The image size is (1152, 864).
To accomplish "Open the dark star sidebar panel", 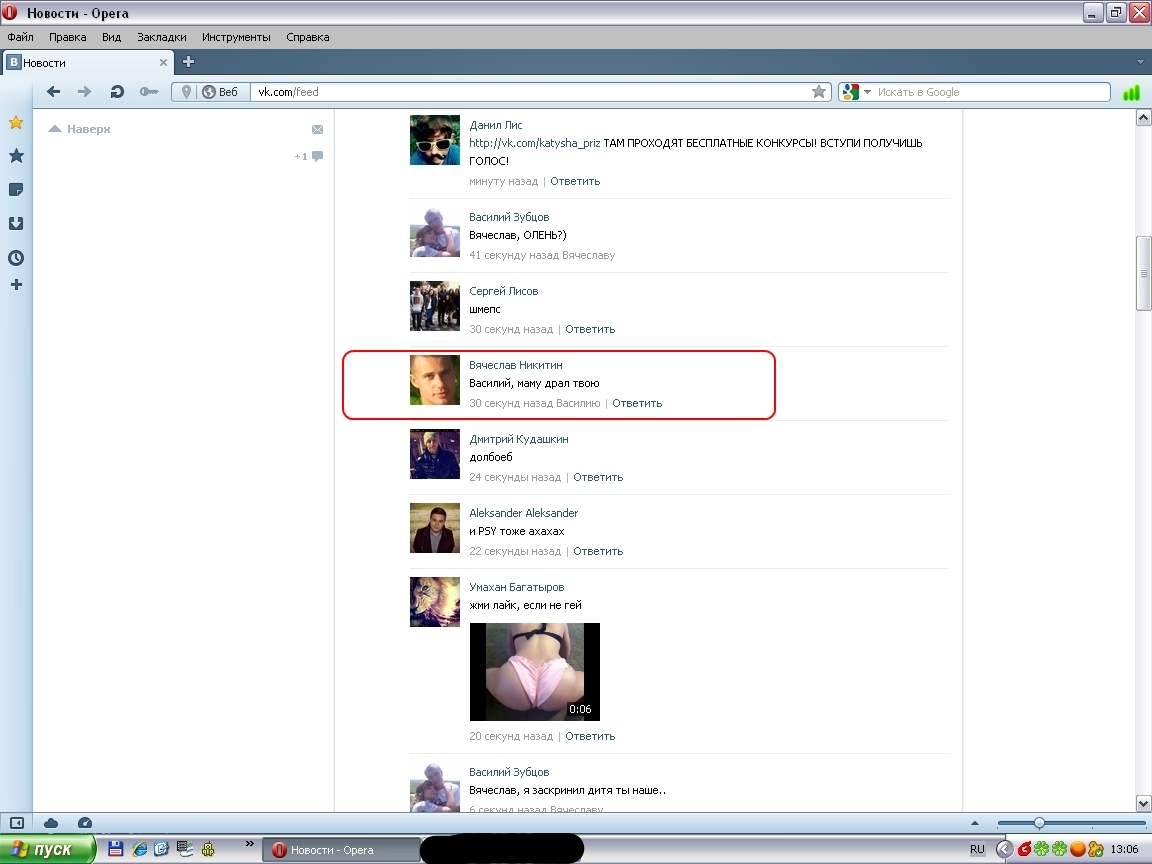I will point(16,156).
